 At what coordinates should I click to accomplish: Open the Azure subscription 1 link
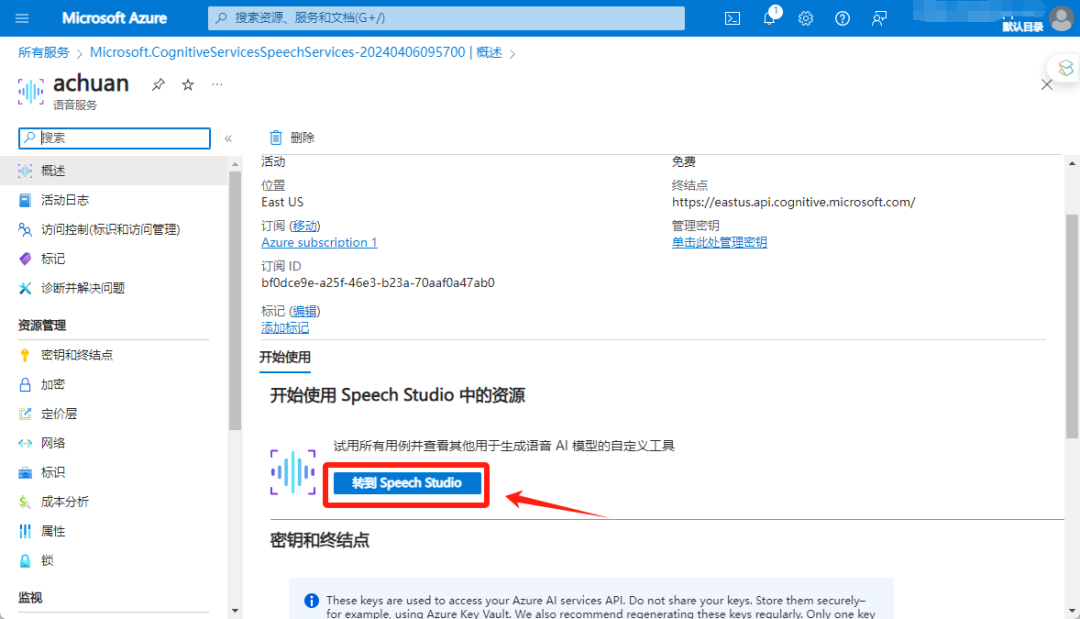319,242
